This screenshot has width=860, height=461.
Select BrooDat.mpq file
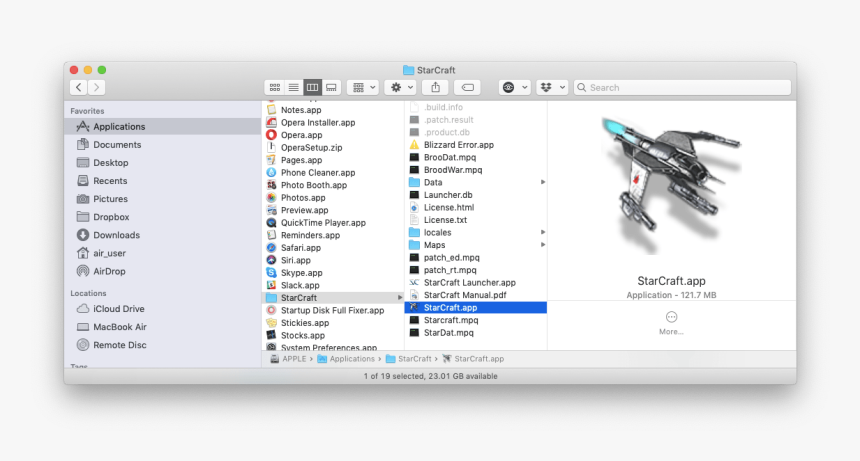476,157
